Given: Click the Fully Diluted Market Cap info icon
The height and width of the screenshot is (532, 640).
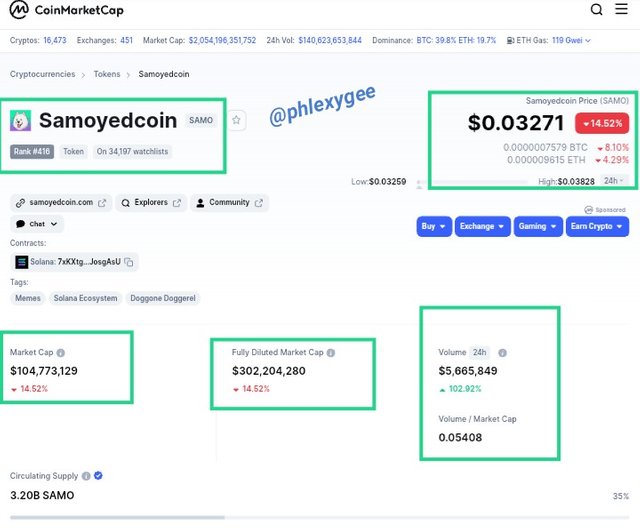Looking at the screenshot, I should 331,353.
